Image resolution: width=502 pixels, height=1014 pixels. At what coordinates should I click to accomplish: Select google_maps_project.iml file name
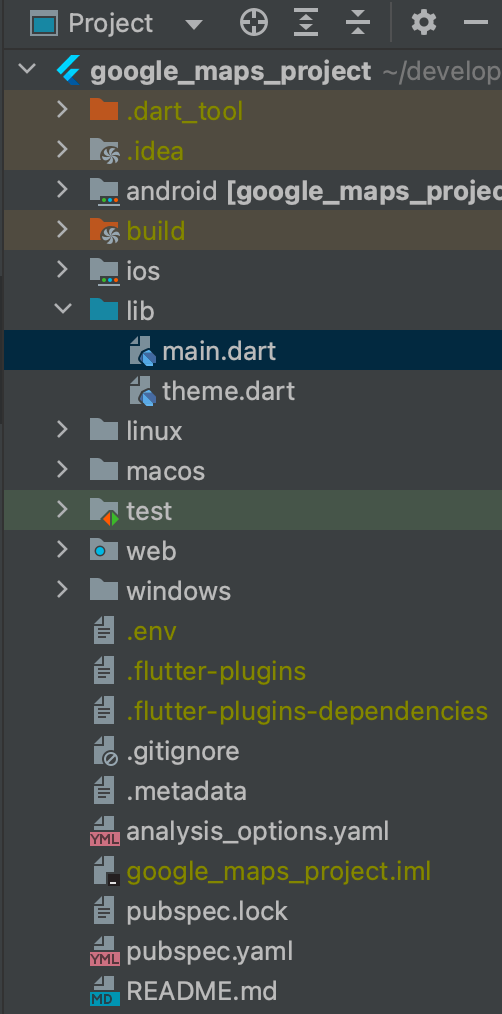point(278,872)
